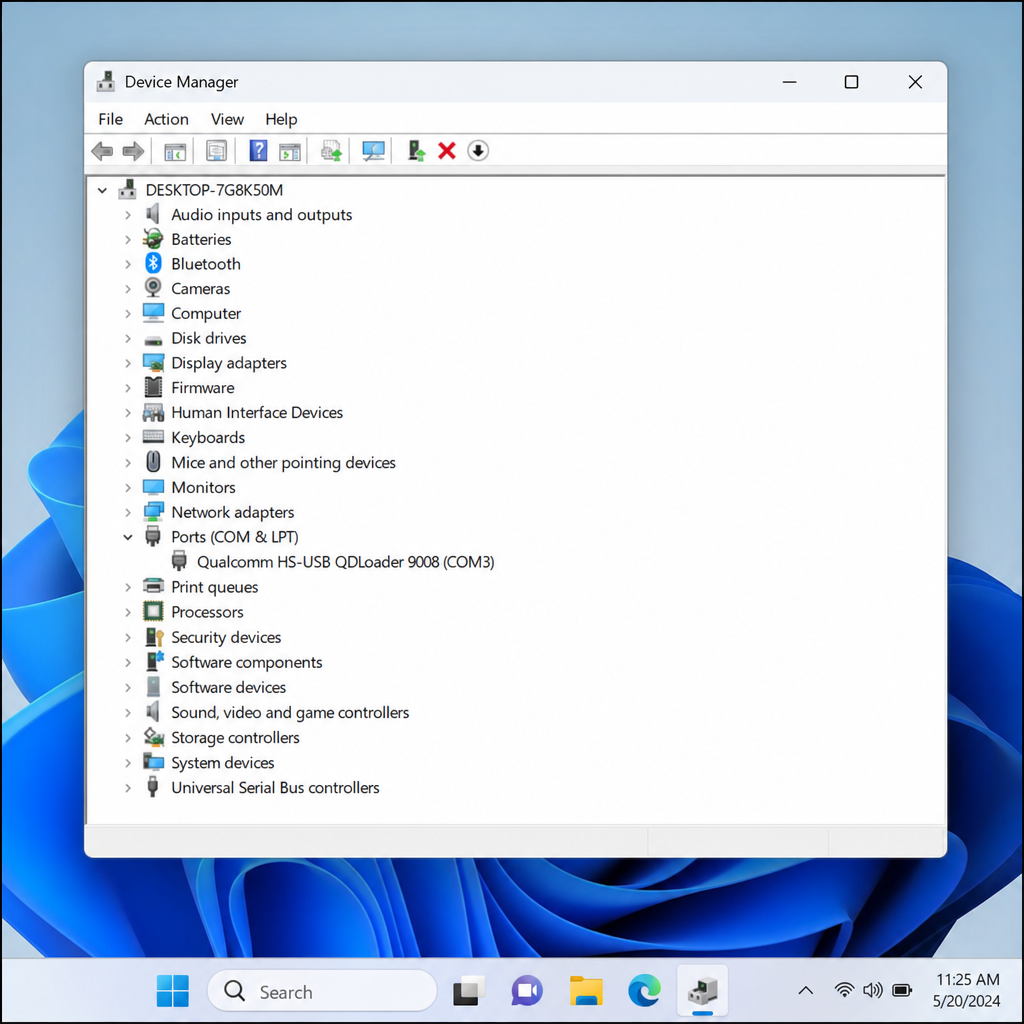The image size is (1024, 1024).
Task: Expand the System devices category
Action: tap(128, 763)
